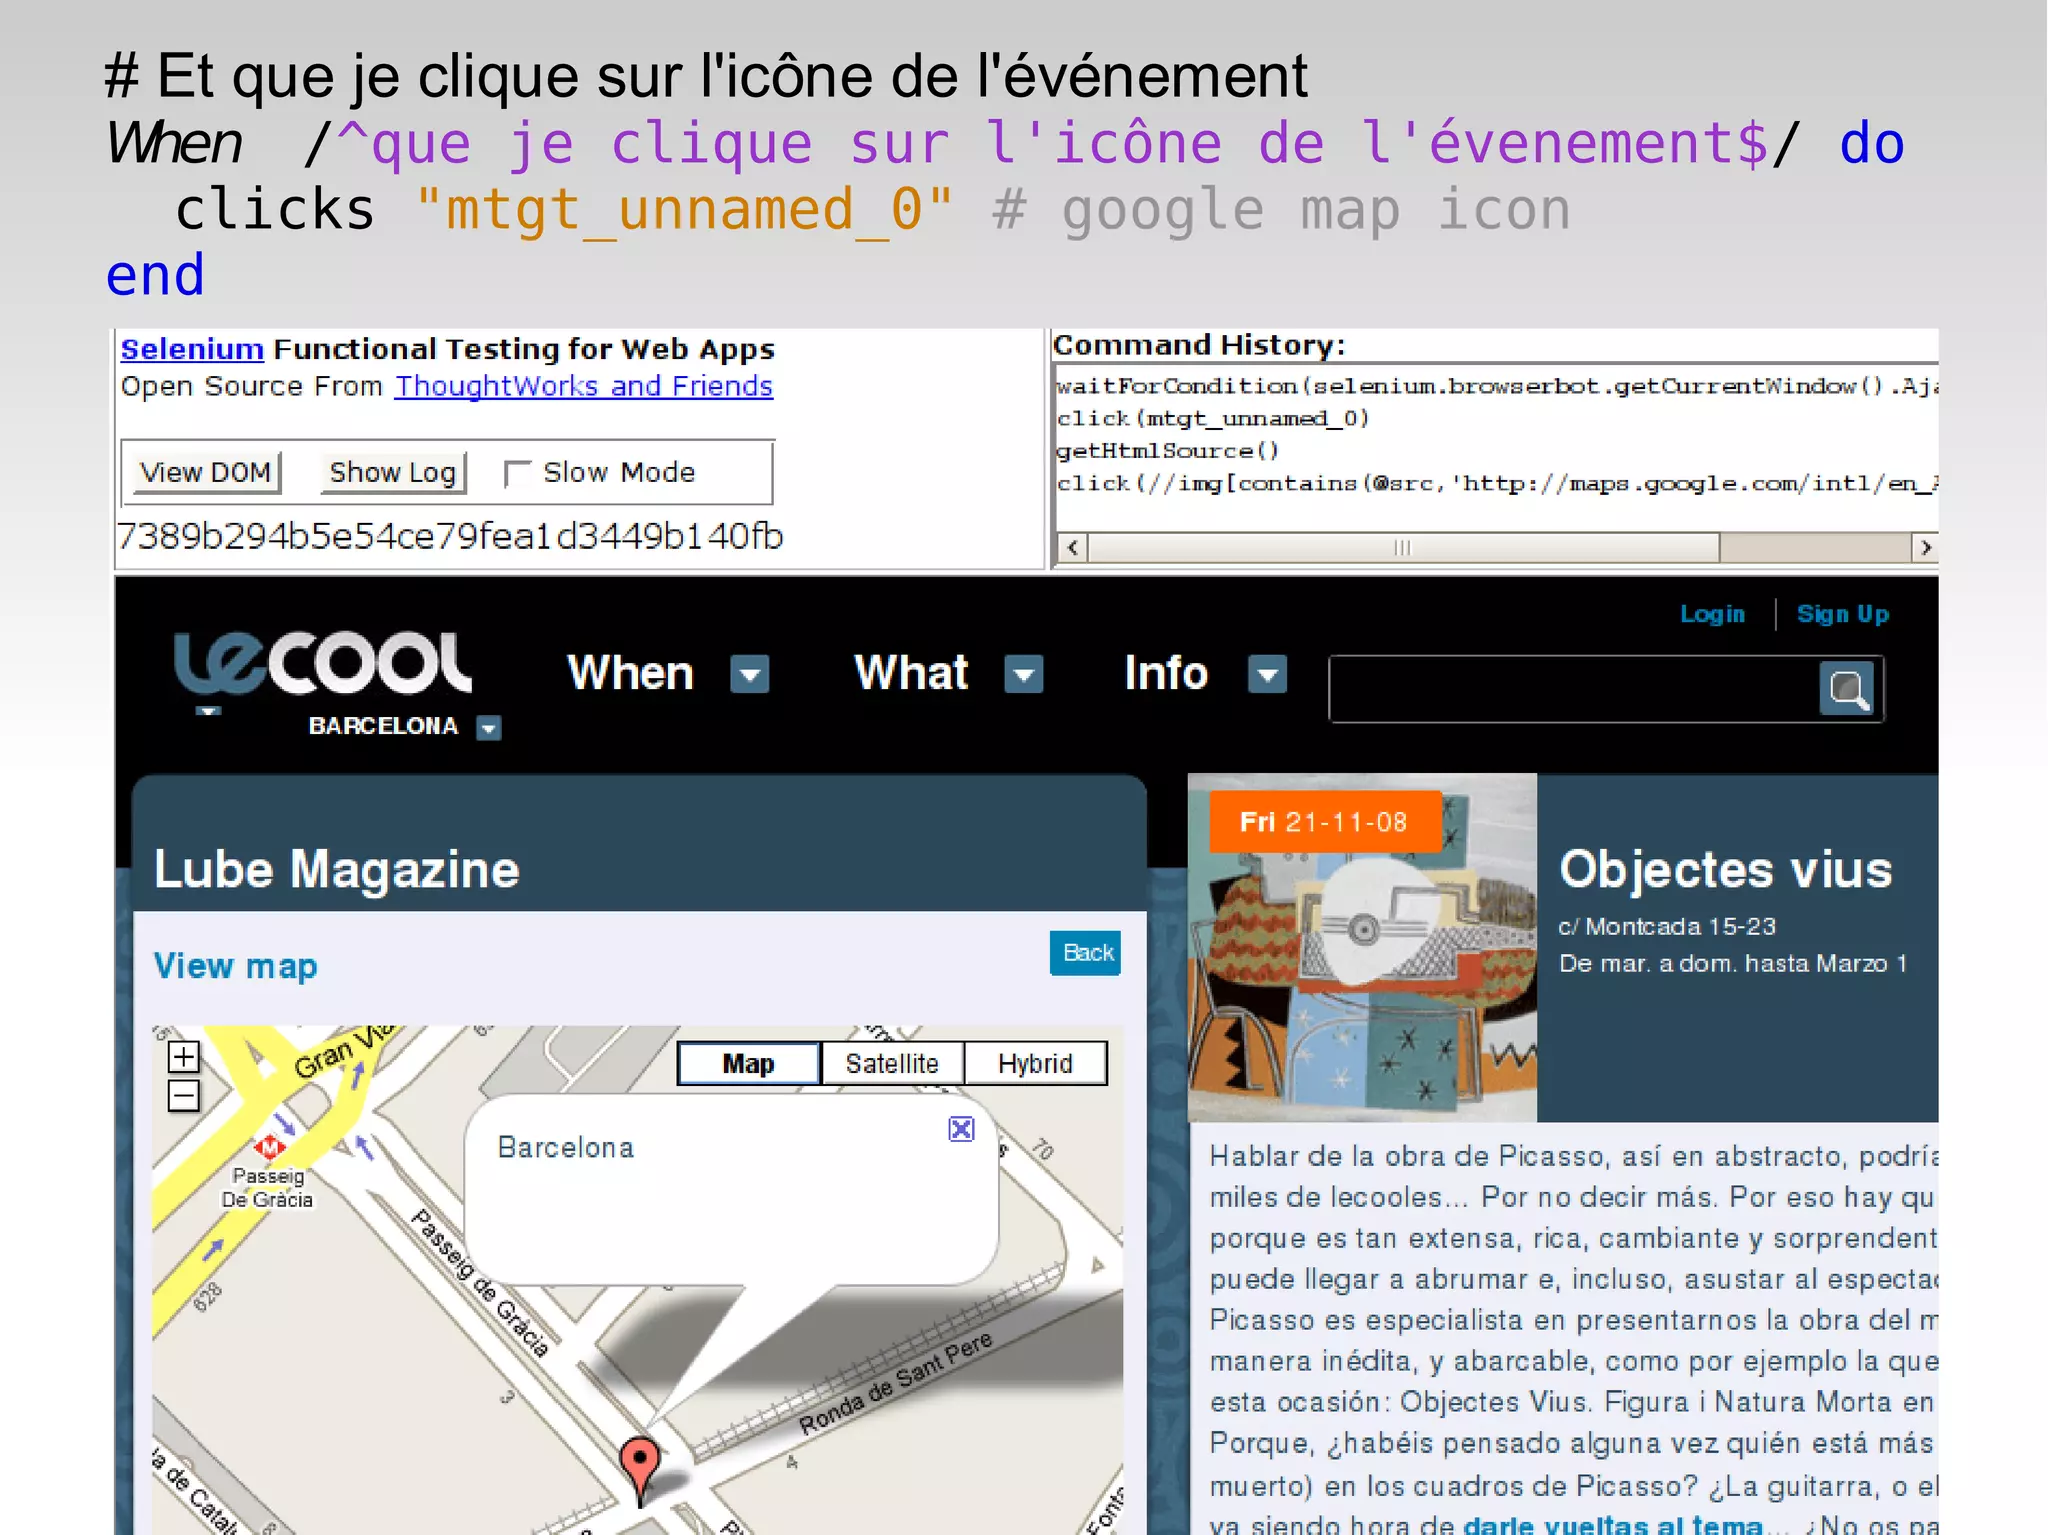Open the Selenium link
Viewport: 2048px width, 1535px height.
192,349
